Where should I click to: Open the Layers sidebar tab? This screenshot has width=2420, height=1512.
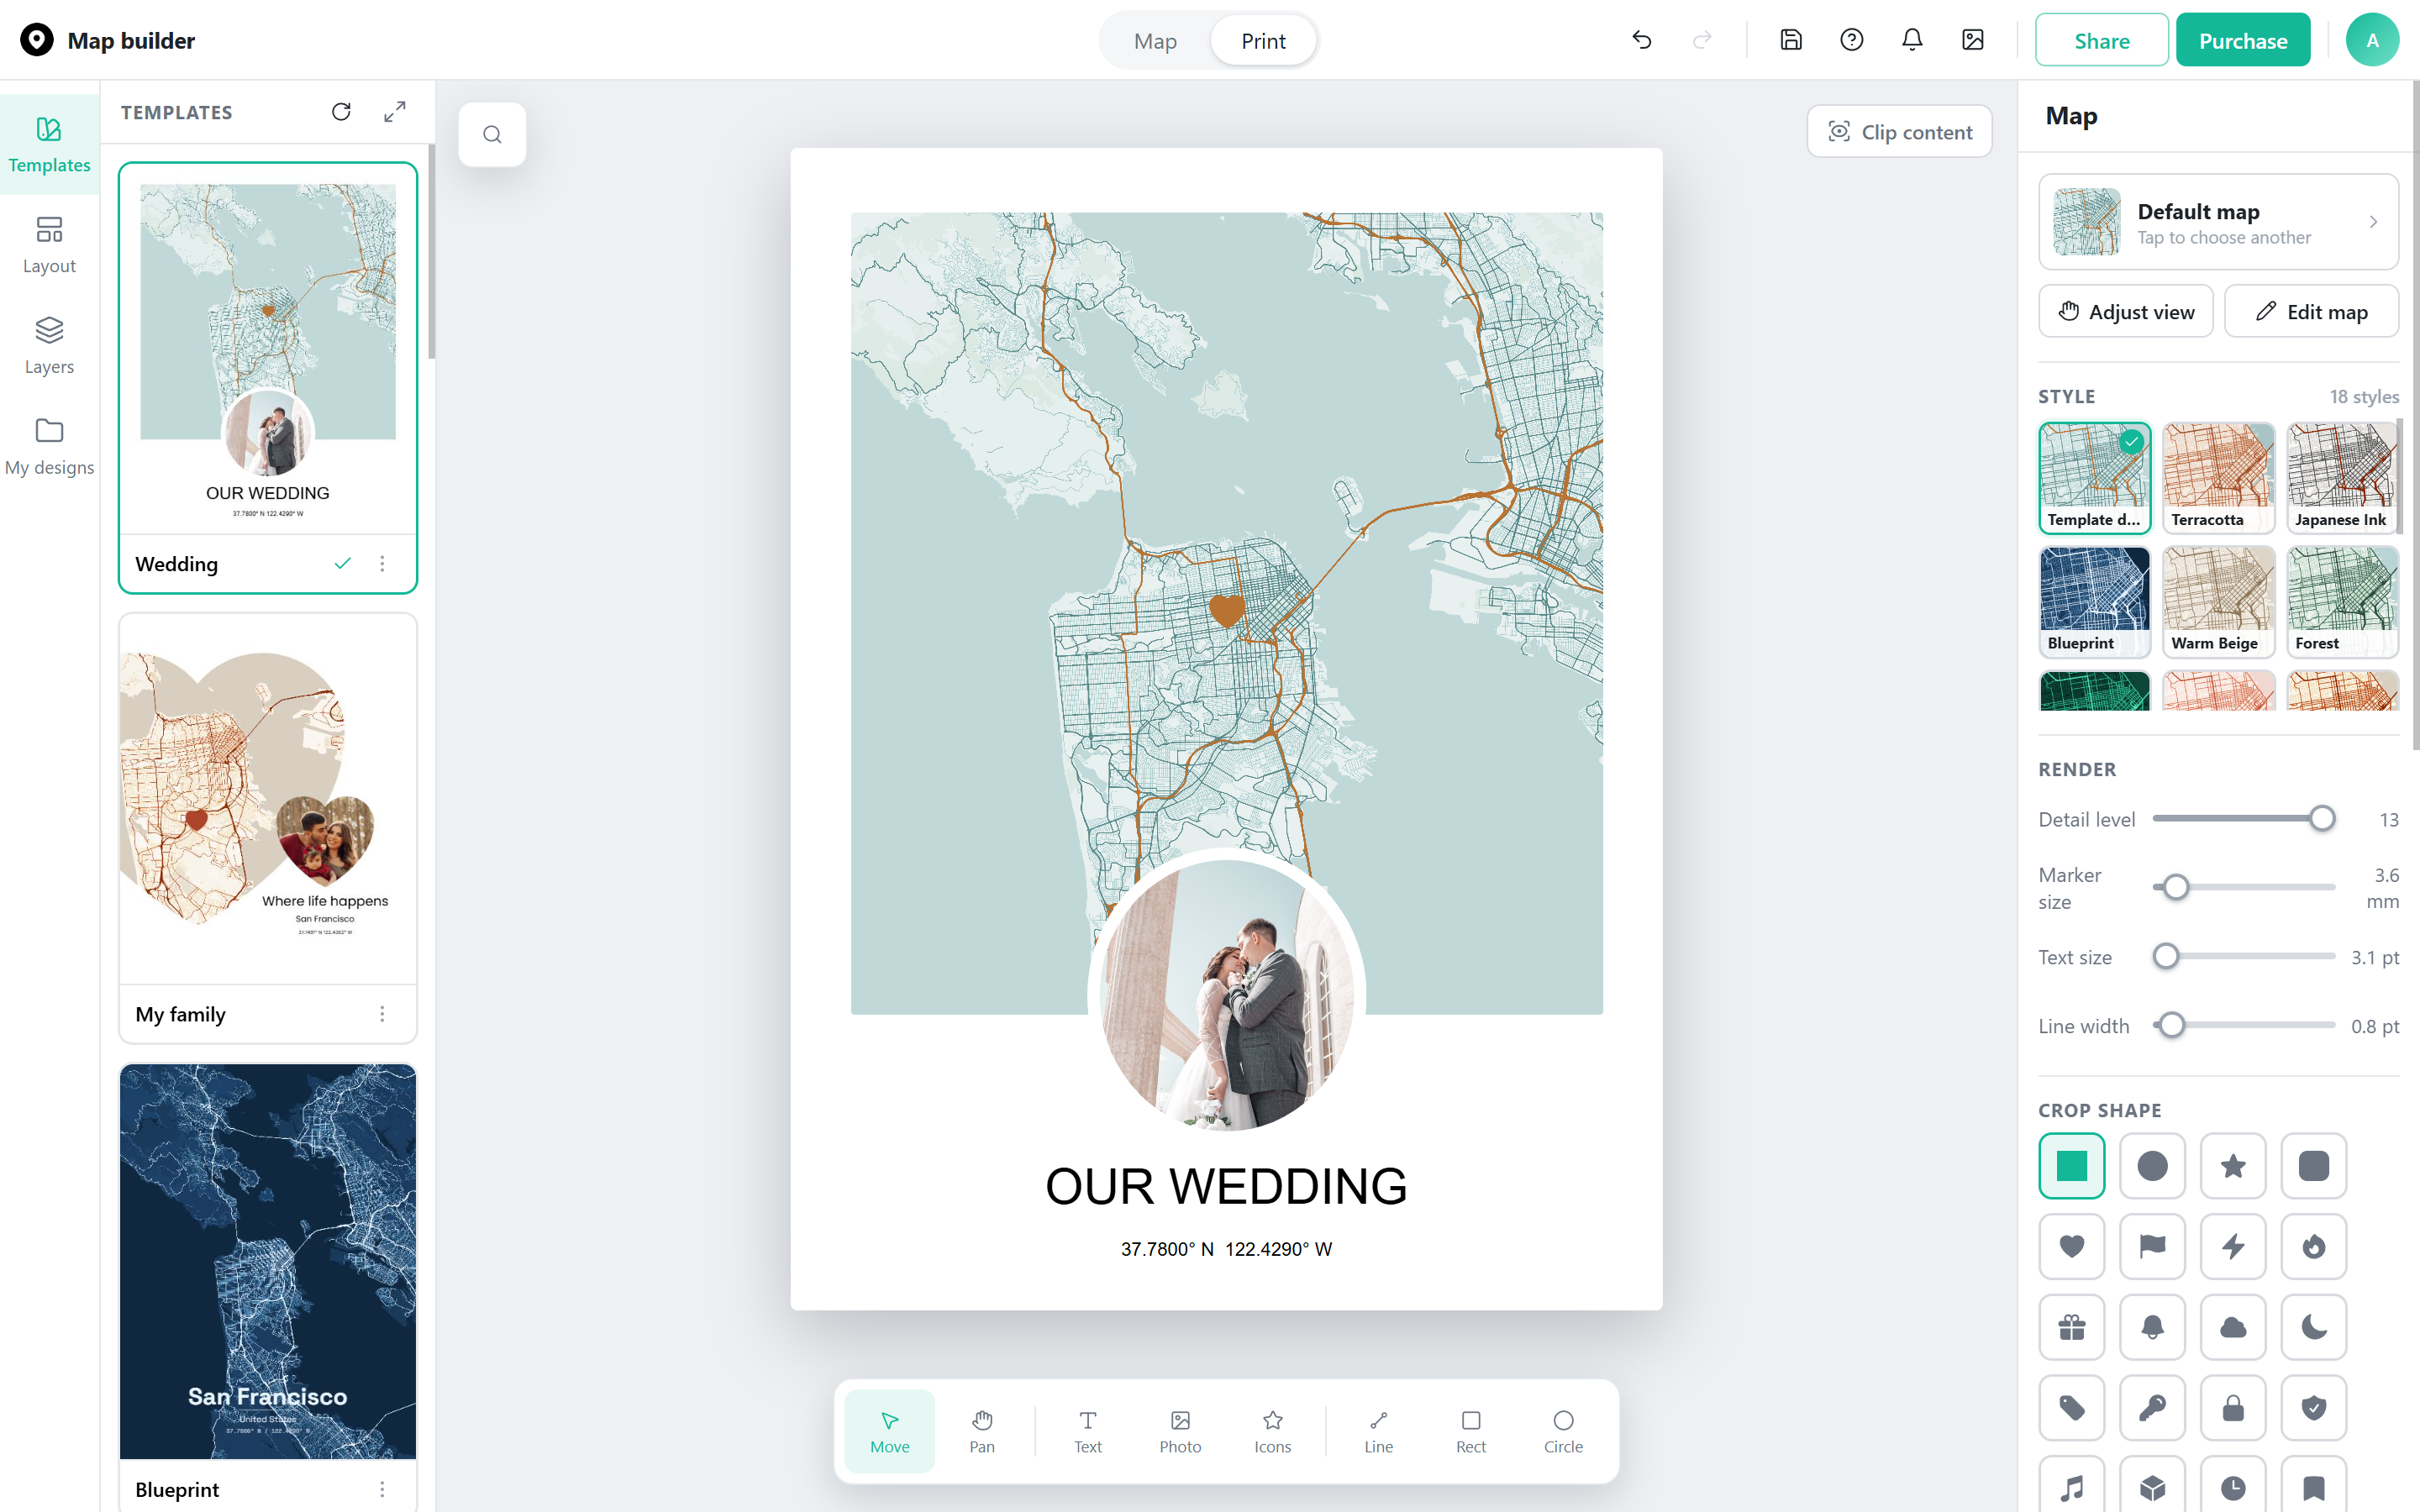(49, 346)
